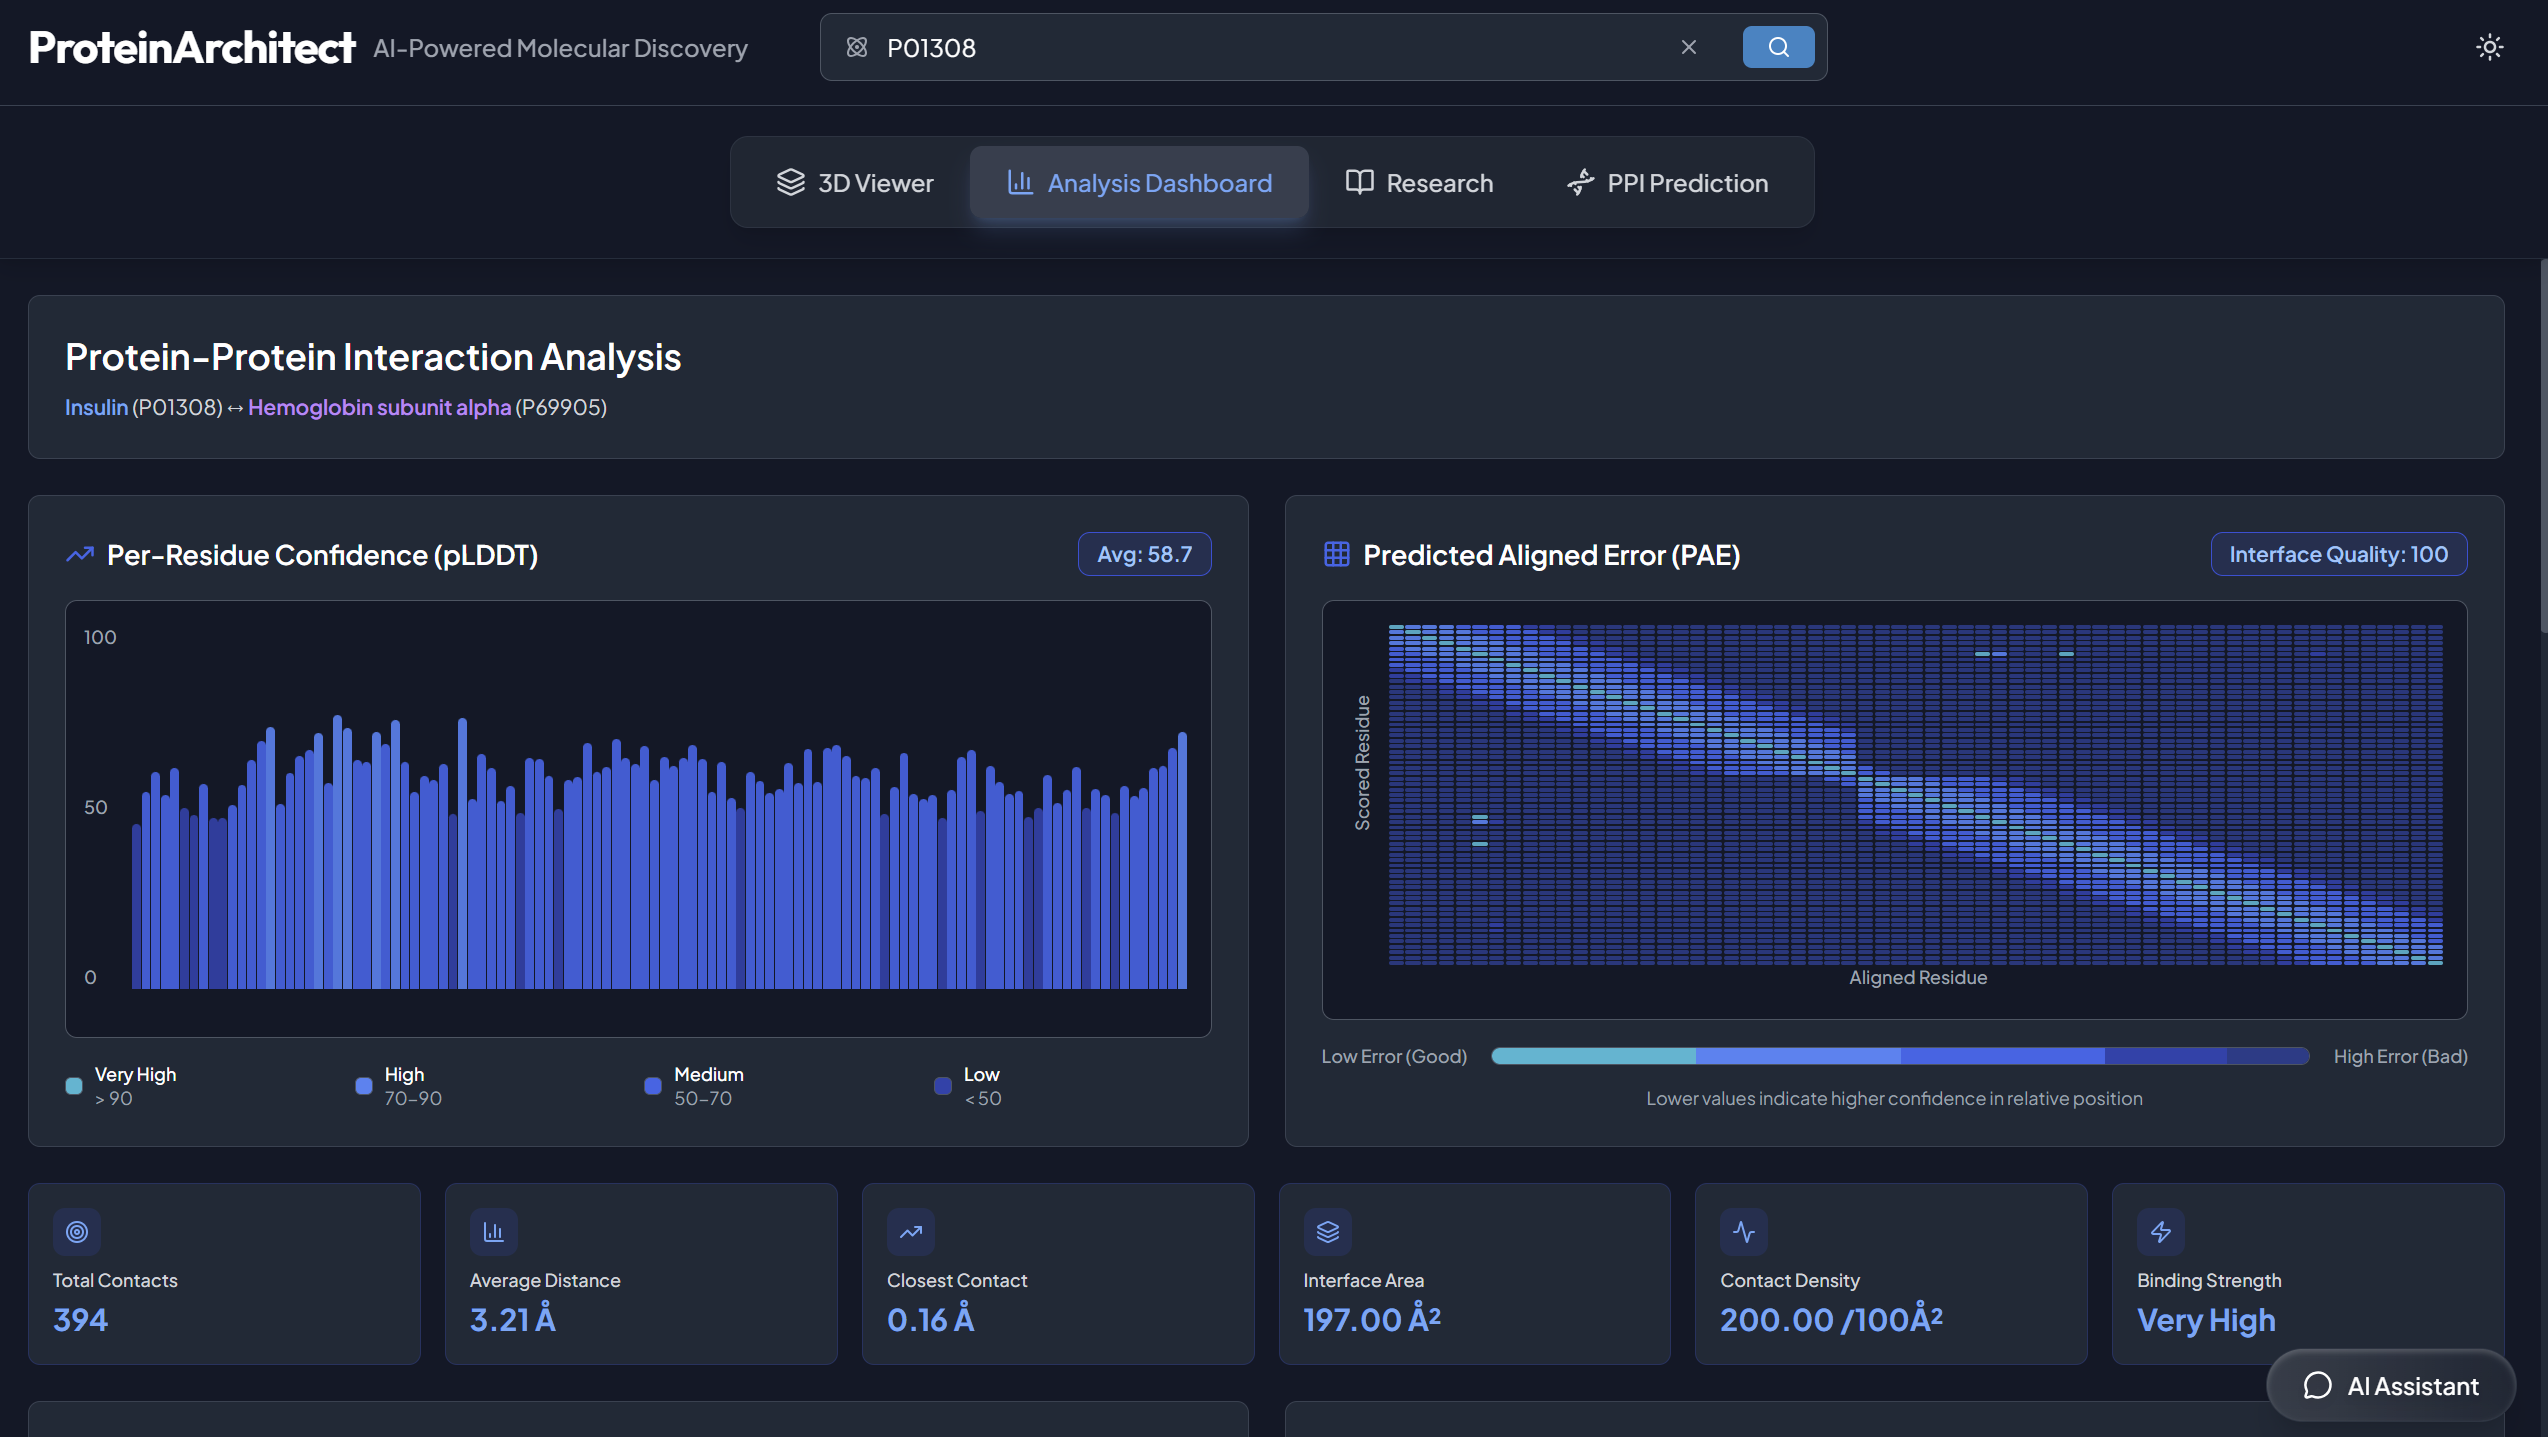This screenshot has height=1437, width=2548.
Task: Open the AI Assistant chat button
Action: (2391, 1386)
